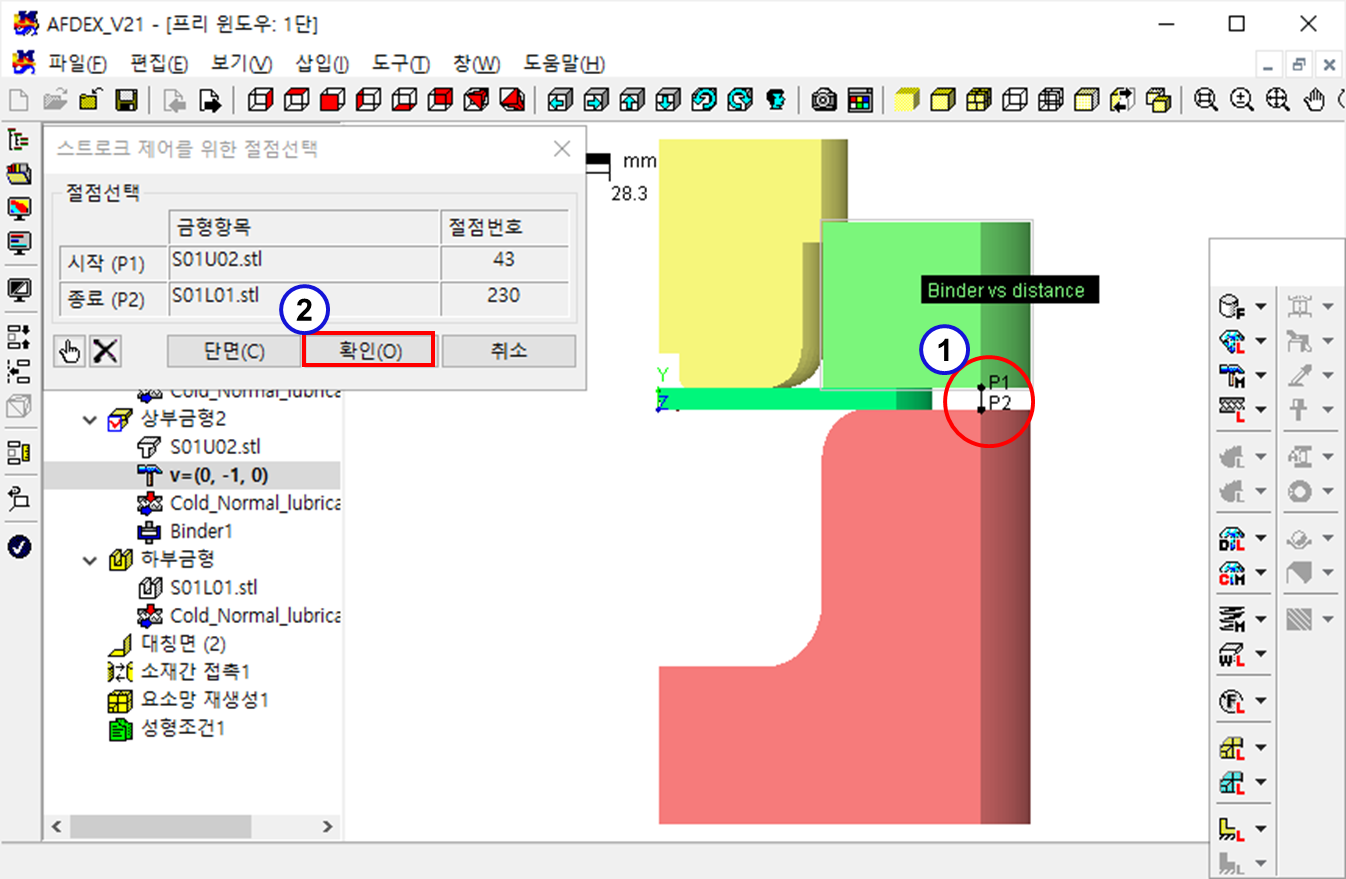The height and width of the screenshot is (879, 1346).
Task: Collapse the 상부금형2 tree node
Action: coord(92,419)
